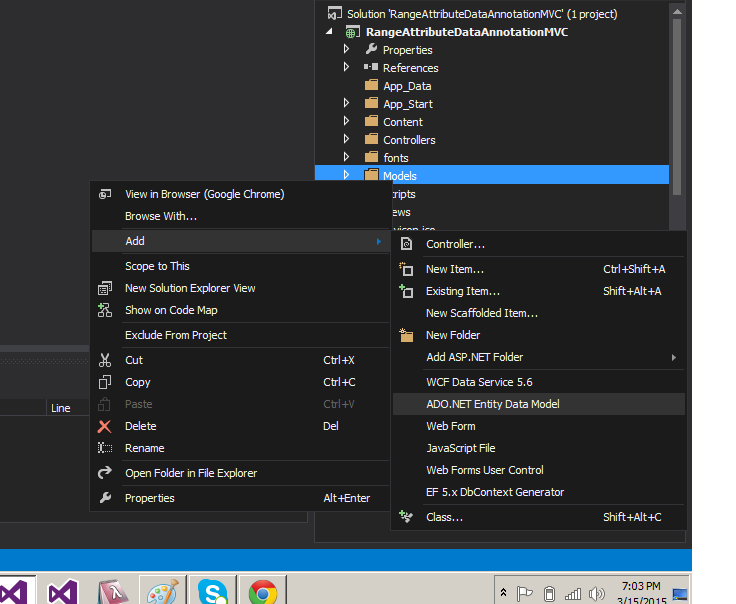Open the Add ASP.NET Folder submenu
Viewport: 736px width, 604px height.
(538, 357)
